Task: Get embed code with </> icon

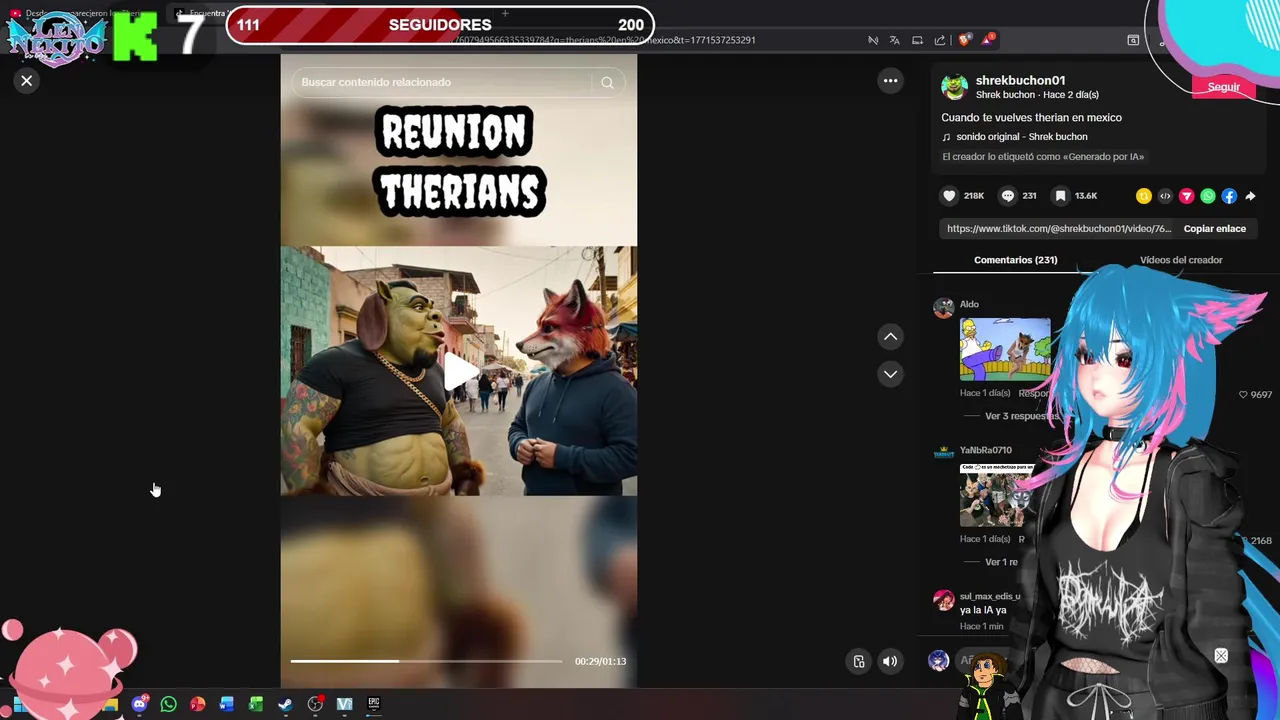Action: (x=1165, y=196)
